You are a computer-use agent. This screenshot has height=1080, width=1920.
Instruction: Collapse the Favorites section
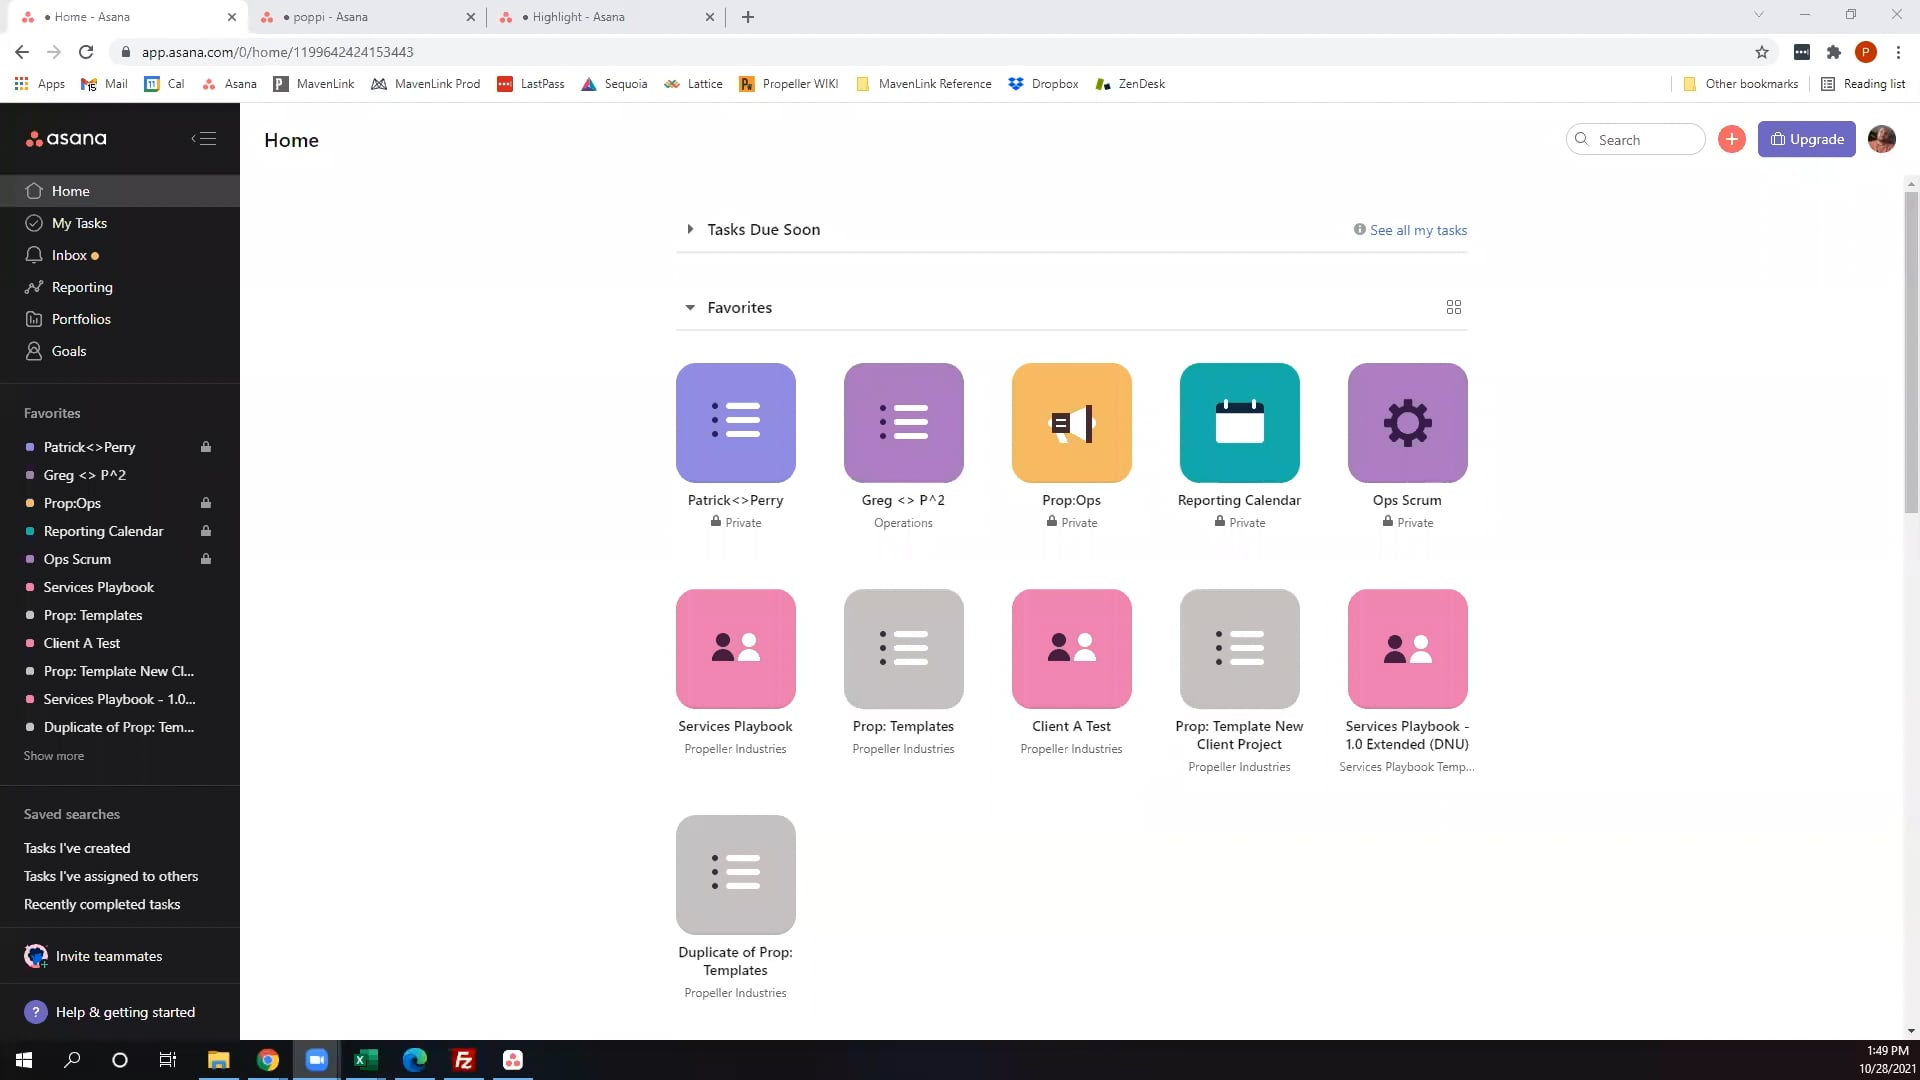point(690,308)
